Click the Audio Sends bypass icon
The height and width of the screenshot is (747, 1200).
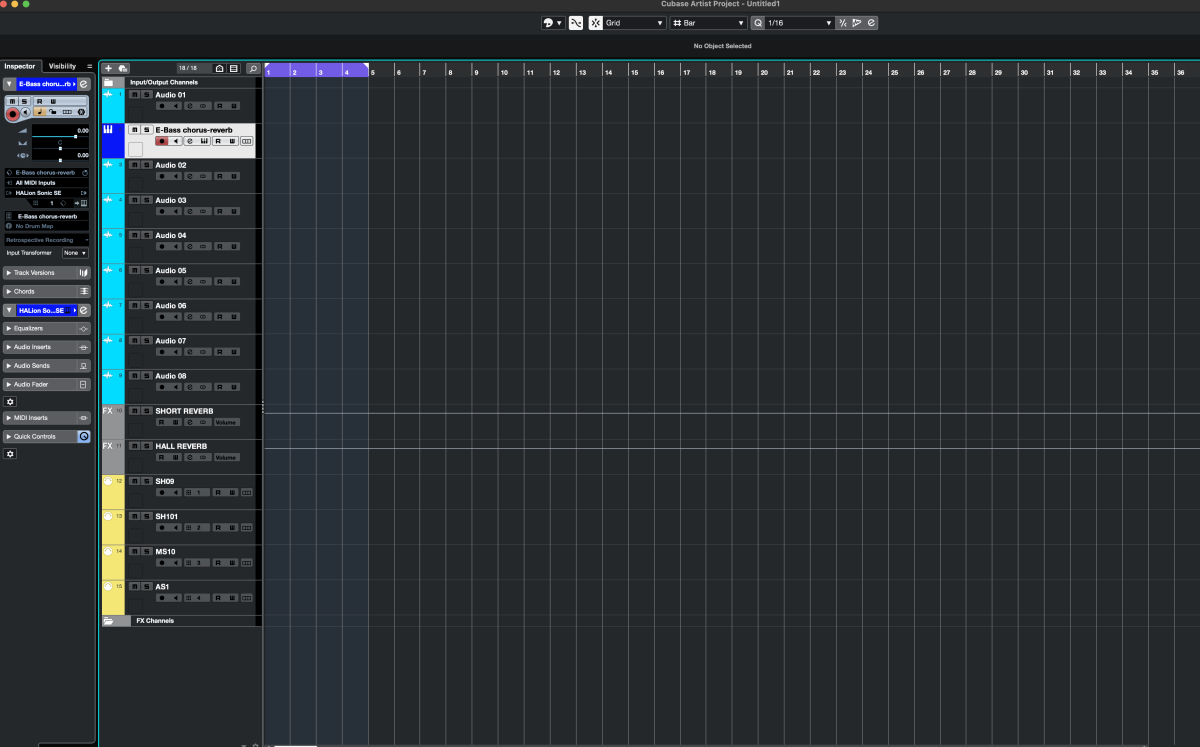click(84, 366)
